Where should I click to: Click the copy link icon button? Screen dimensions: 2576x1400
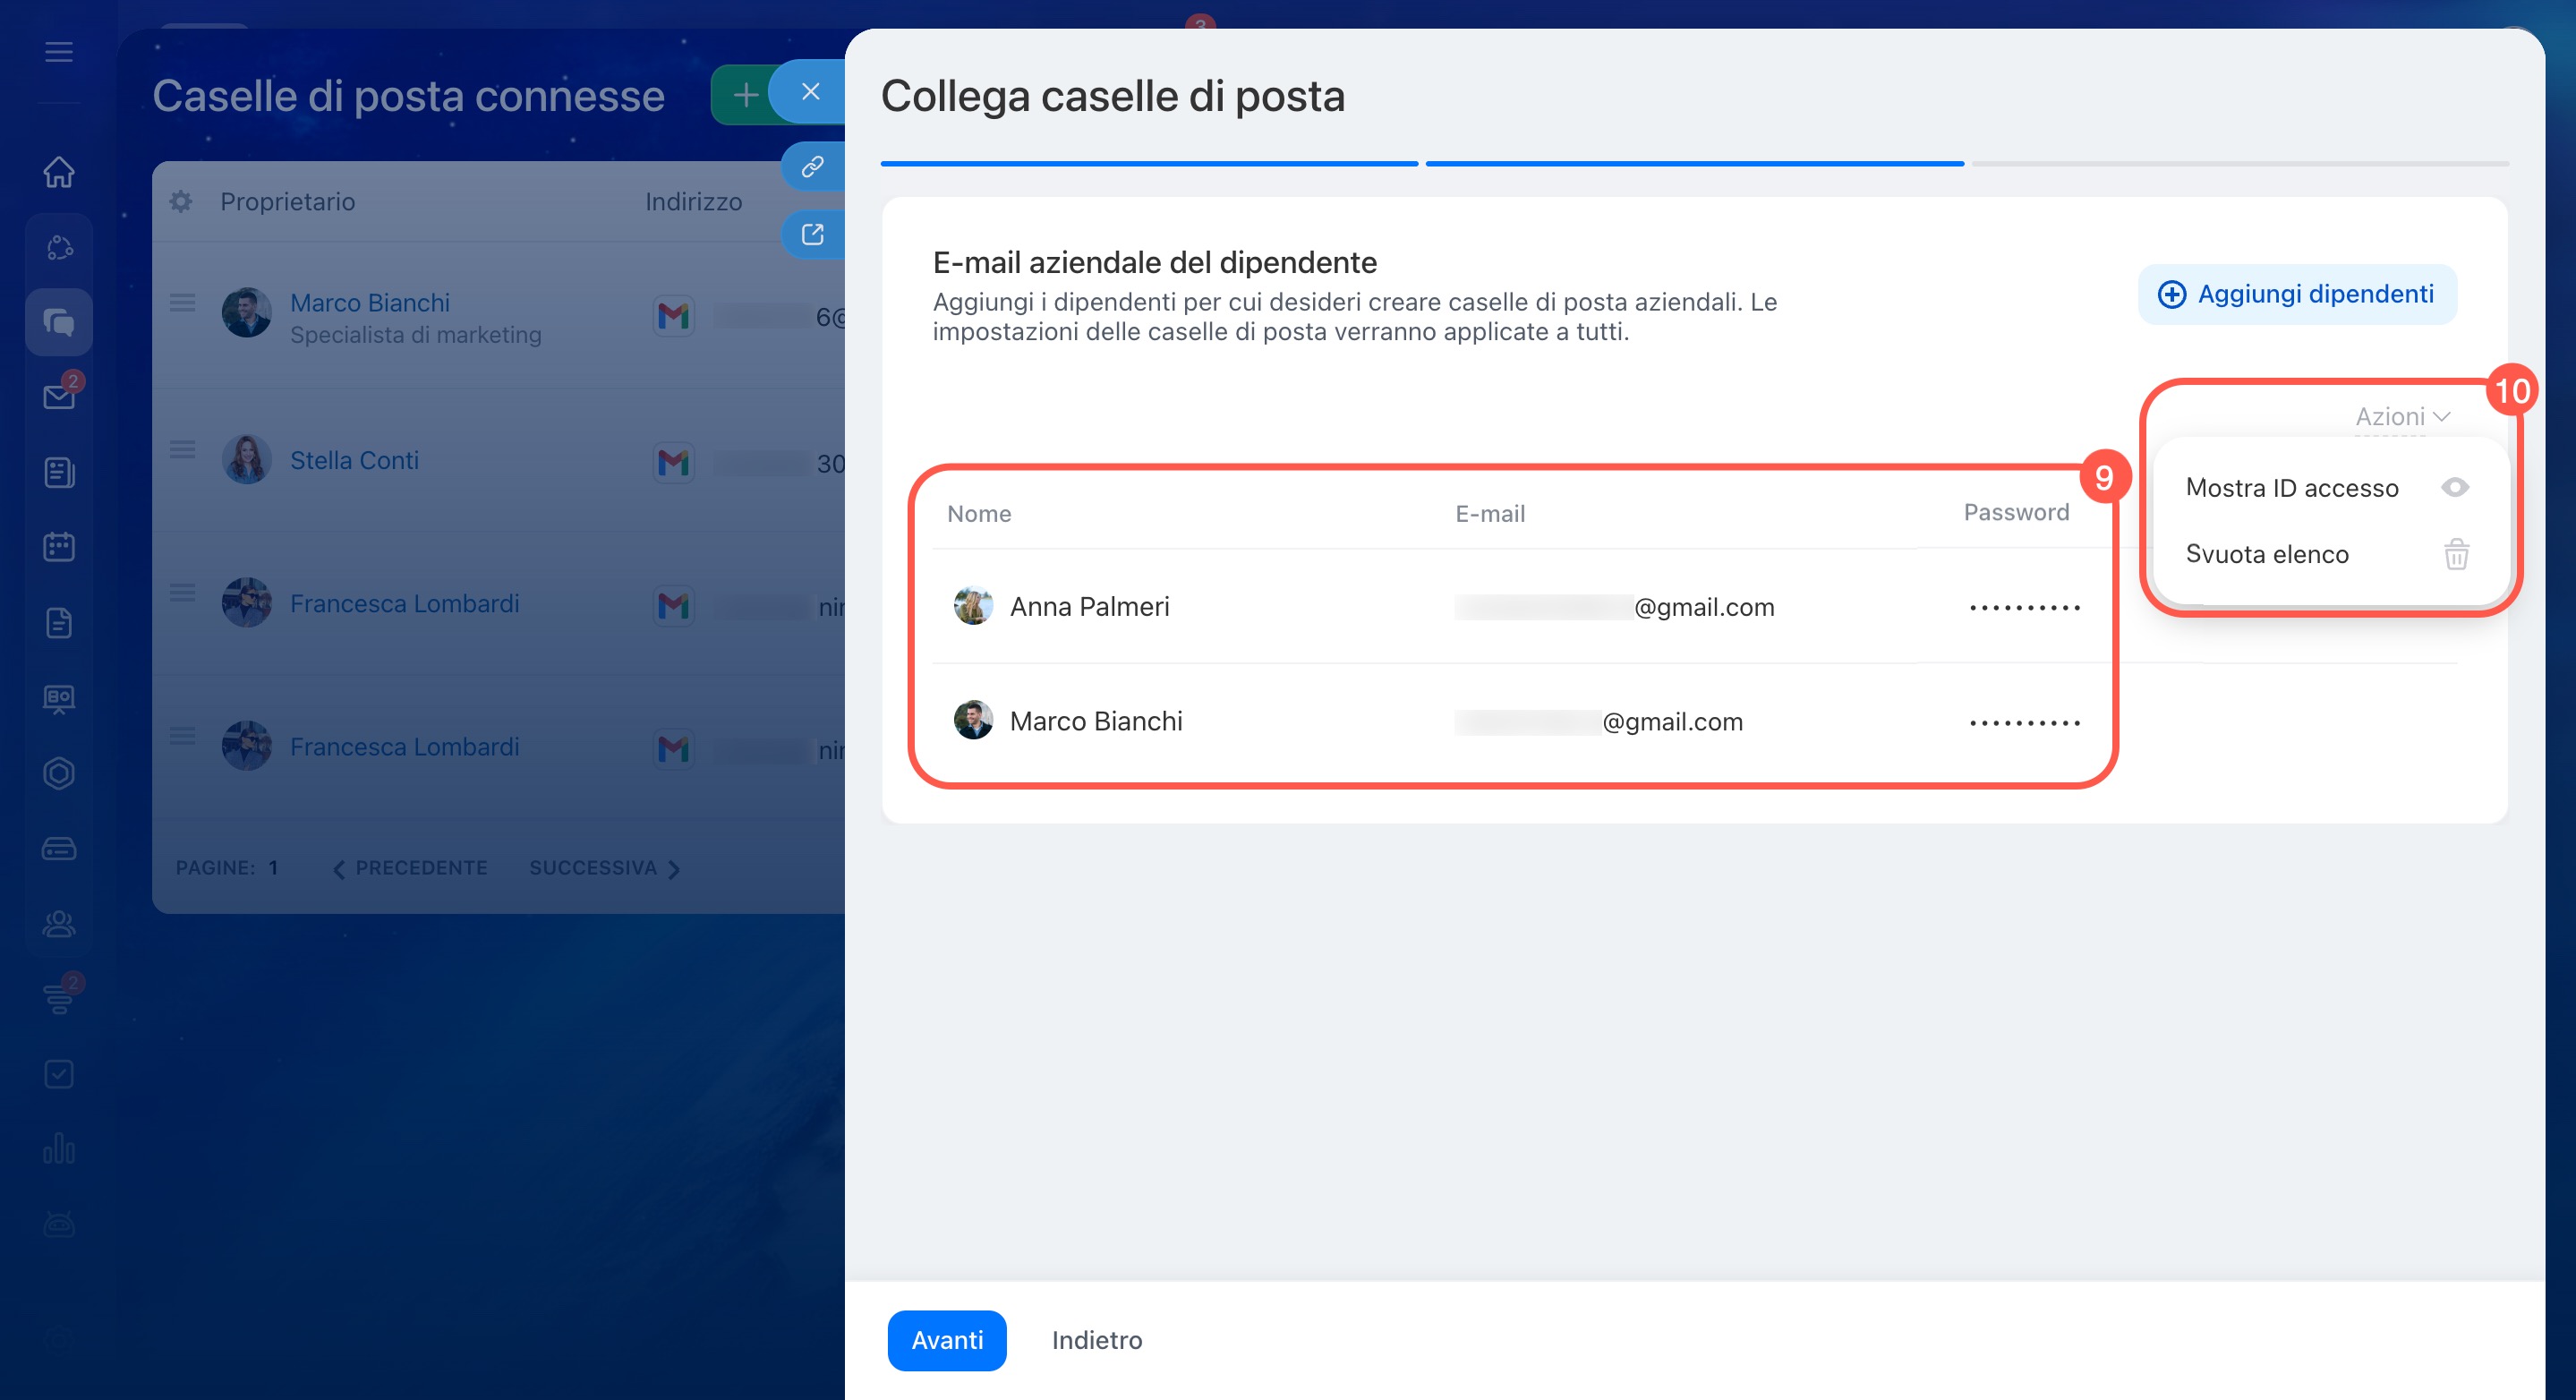pos(812,166)
